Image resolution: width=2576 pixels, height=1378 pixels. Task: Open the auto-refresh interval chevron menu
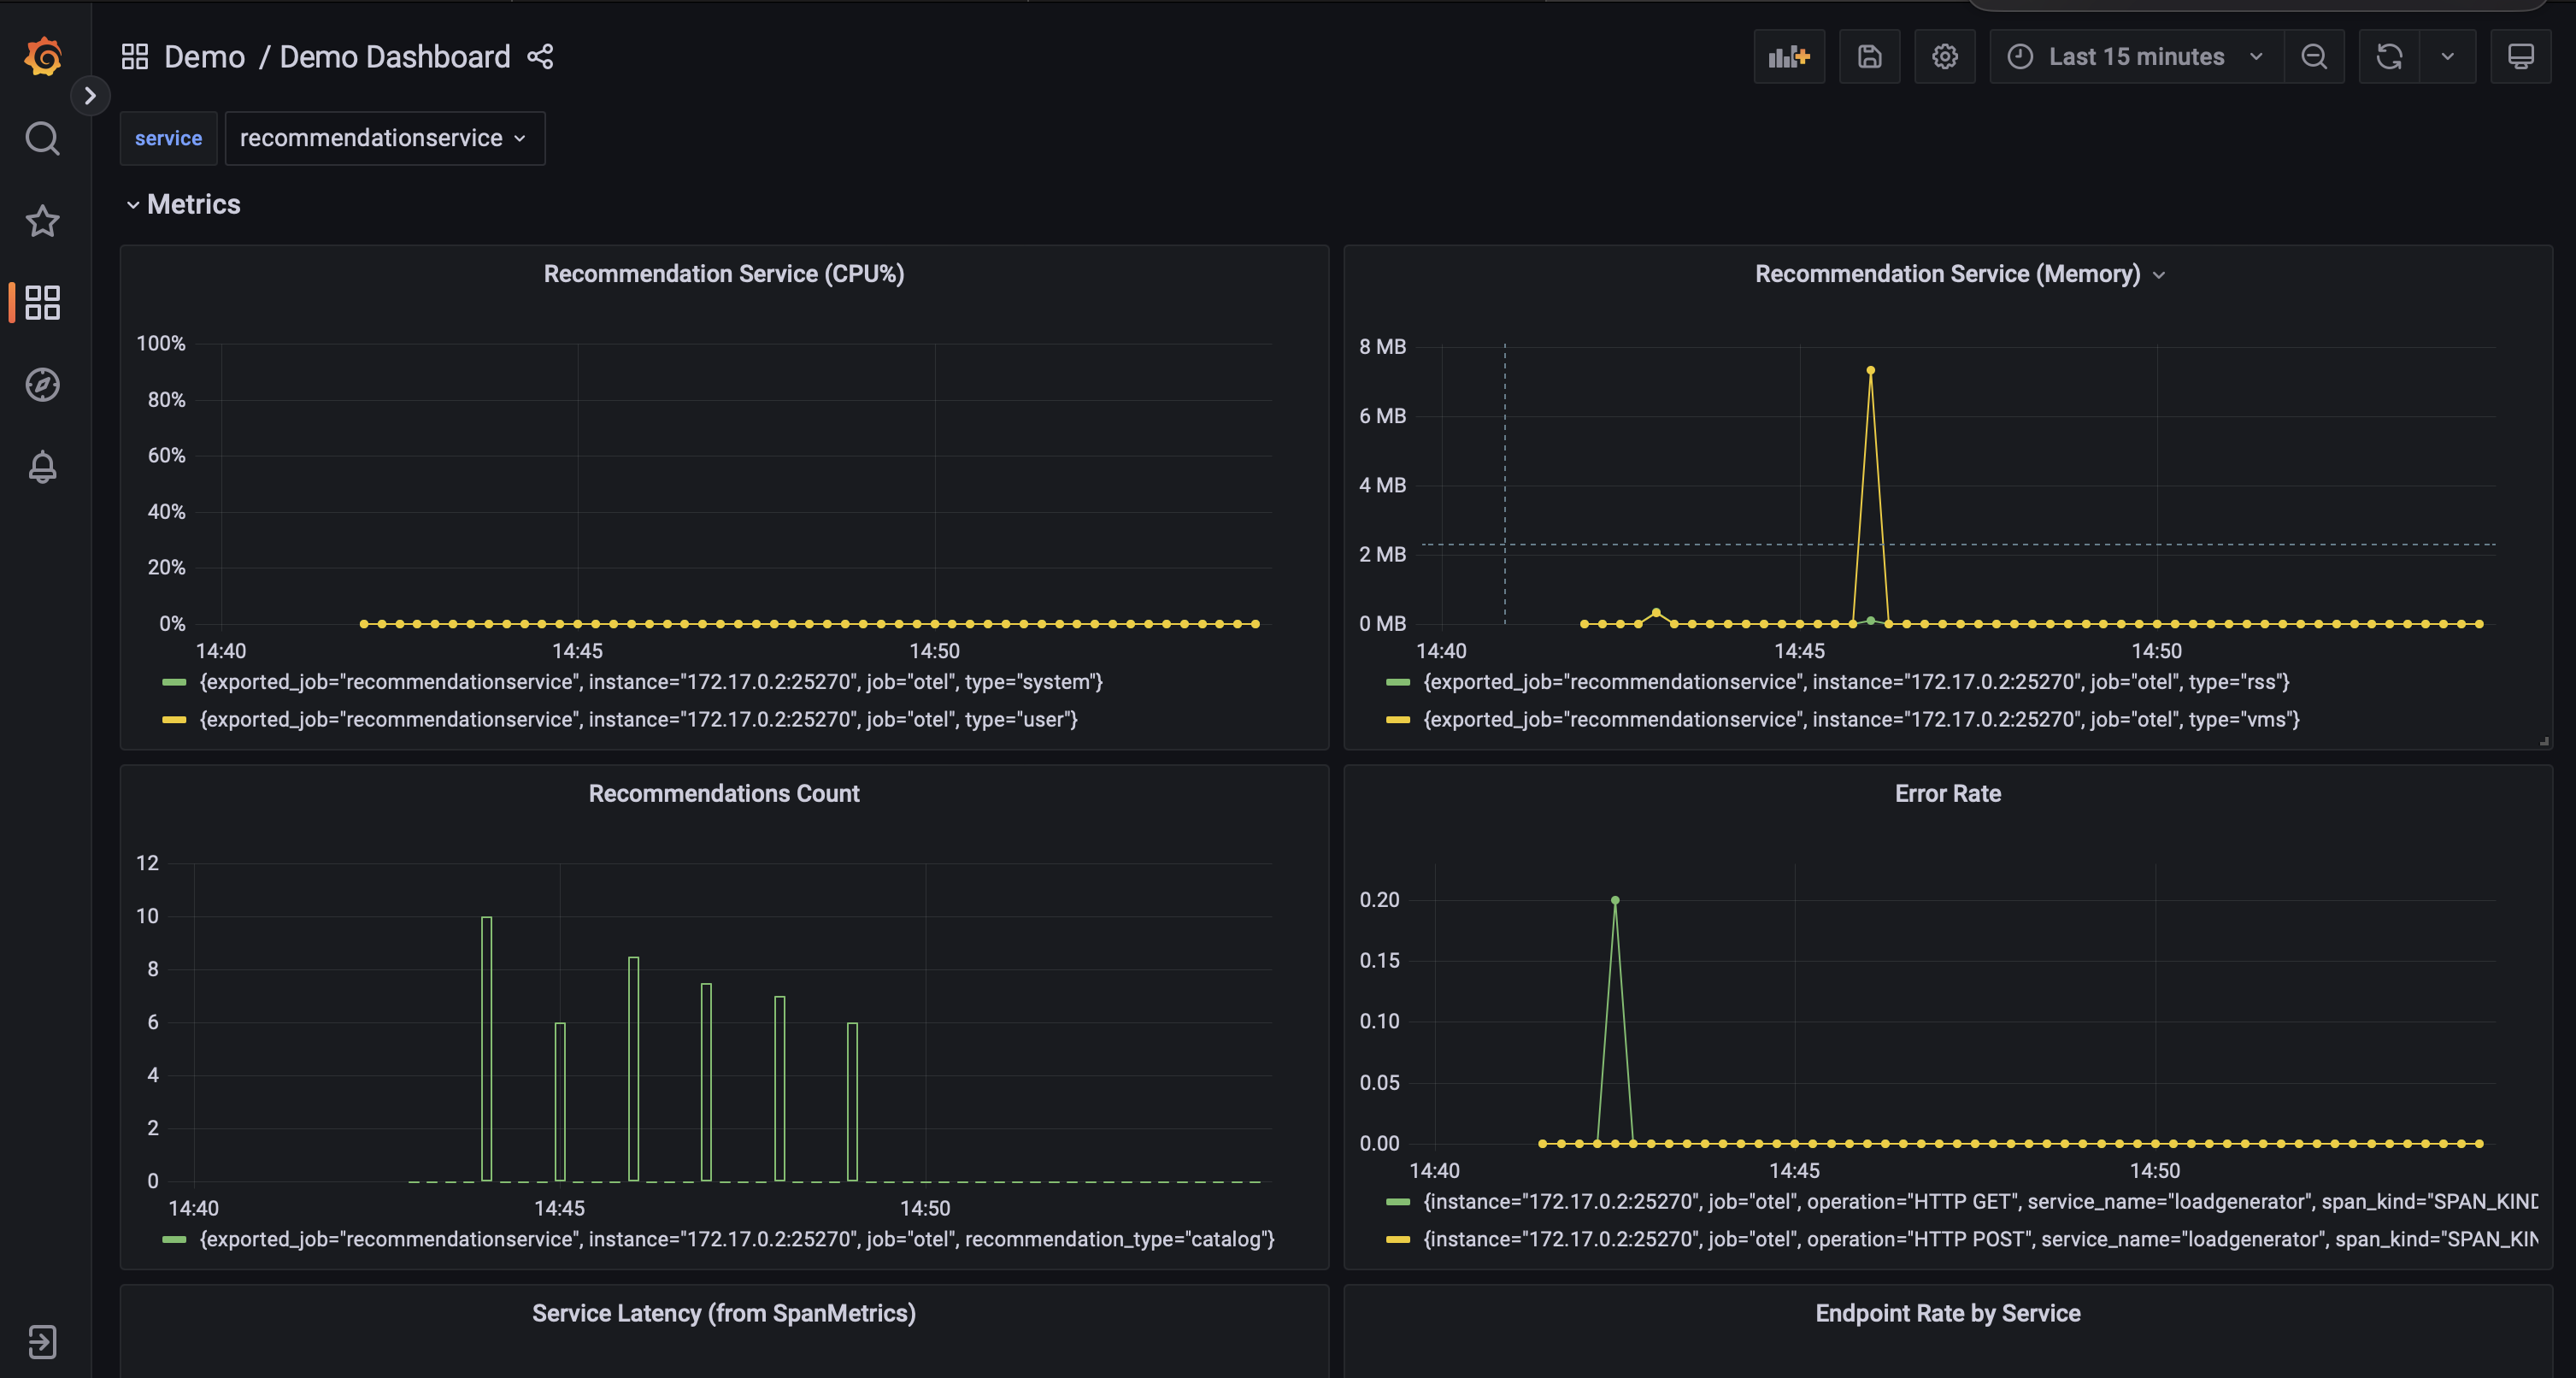coord(2447,56)
